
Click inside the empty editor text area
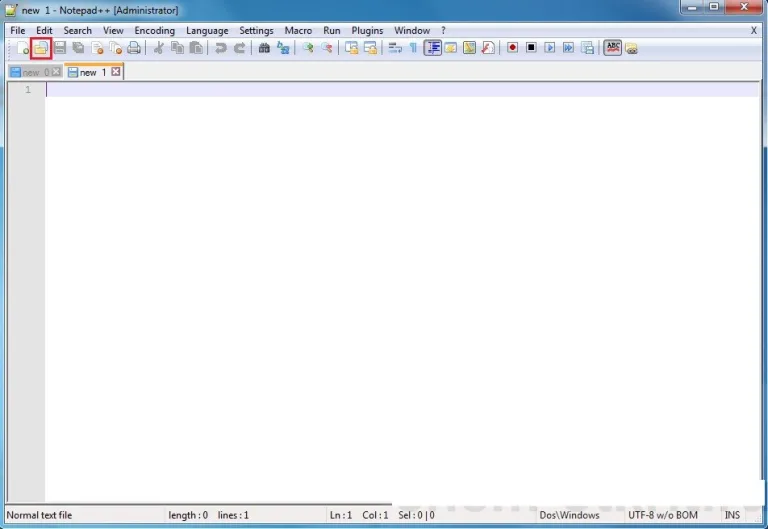tap(402, 294)
